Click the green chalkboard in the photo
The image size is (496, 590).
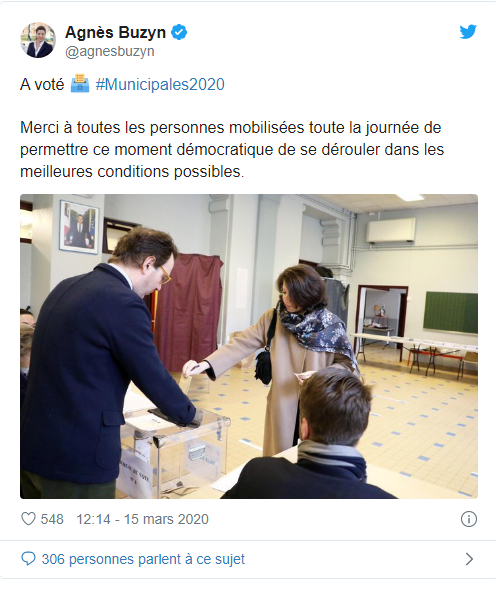click(x=450, y=312)
